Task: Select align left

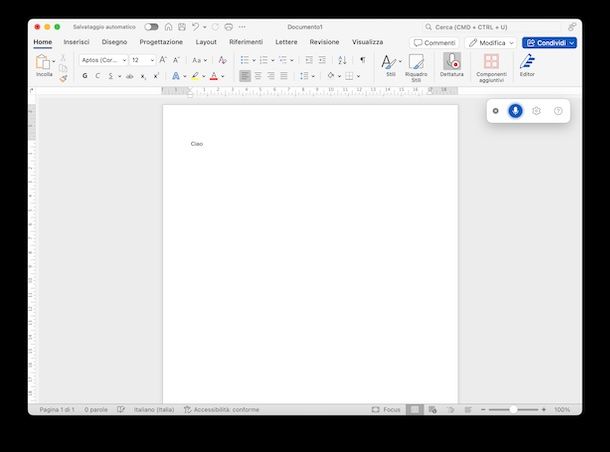Action: tap(245, 76)
